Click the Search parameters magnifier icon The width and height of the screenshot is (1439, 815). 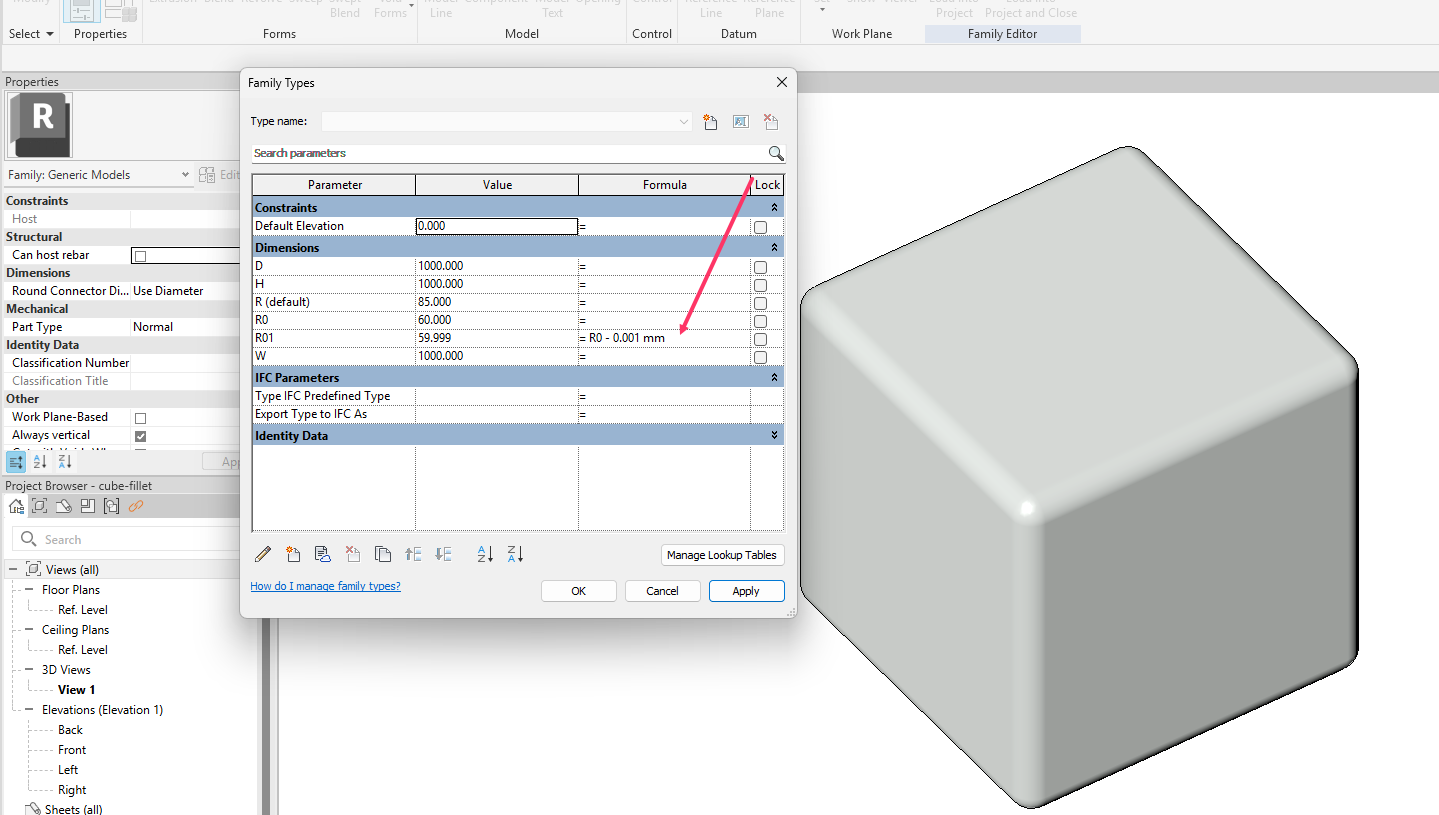coord(776,153)
